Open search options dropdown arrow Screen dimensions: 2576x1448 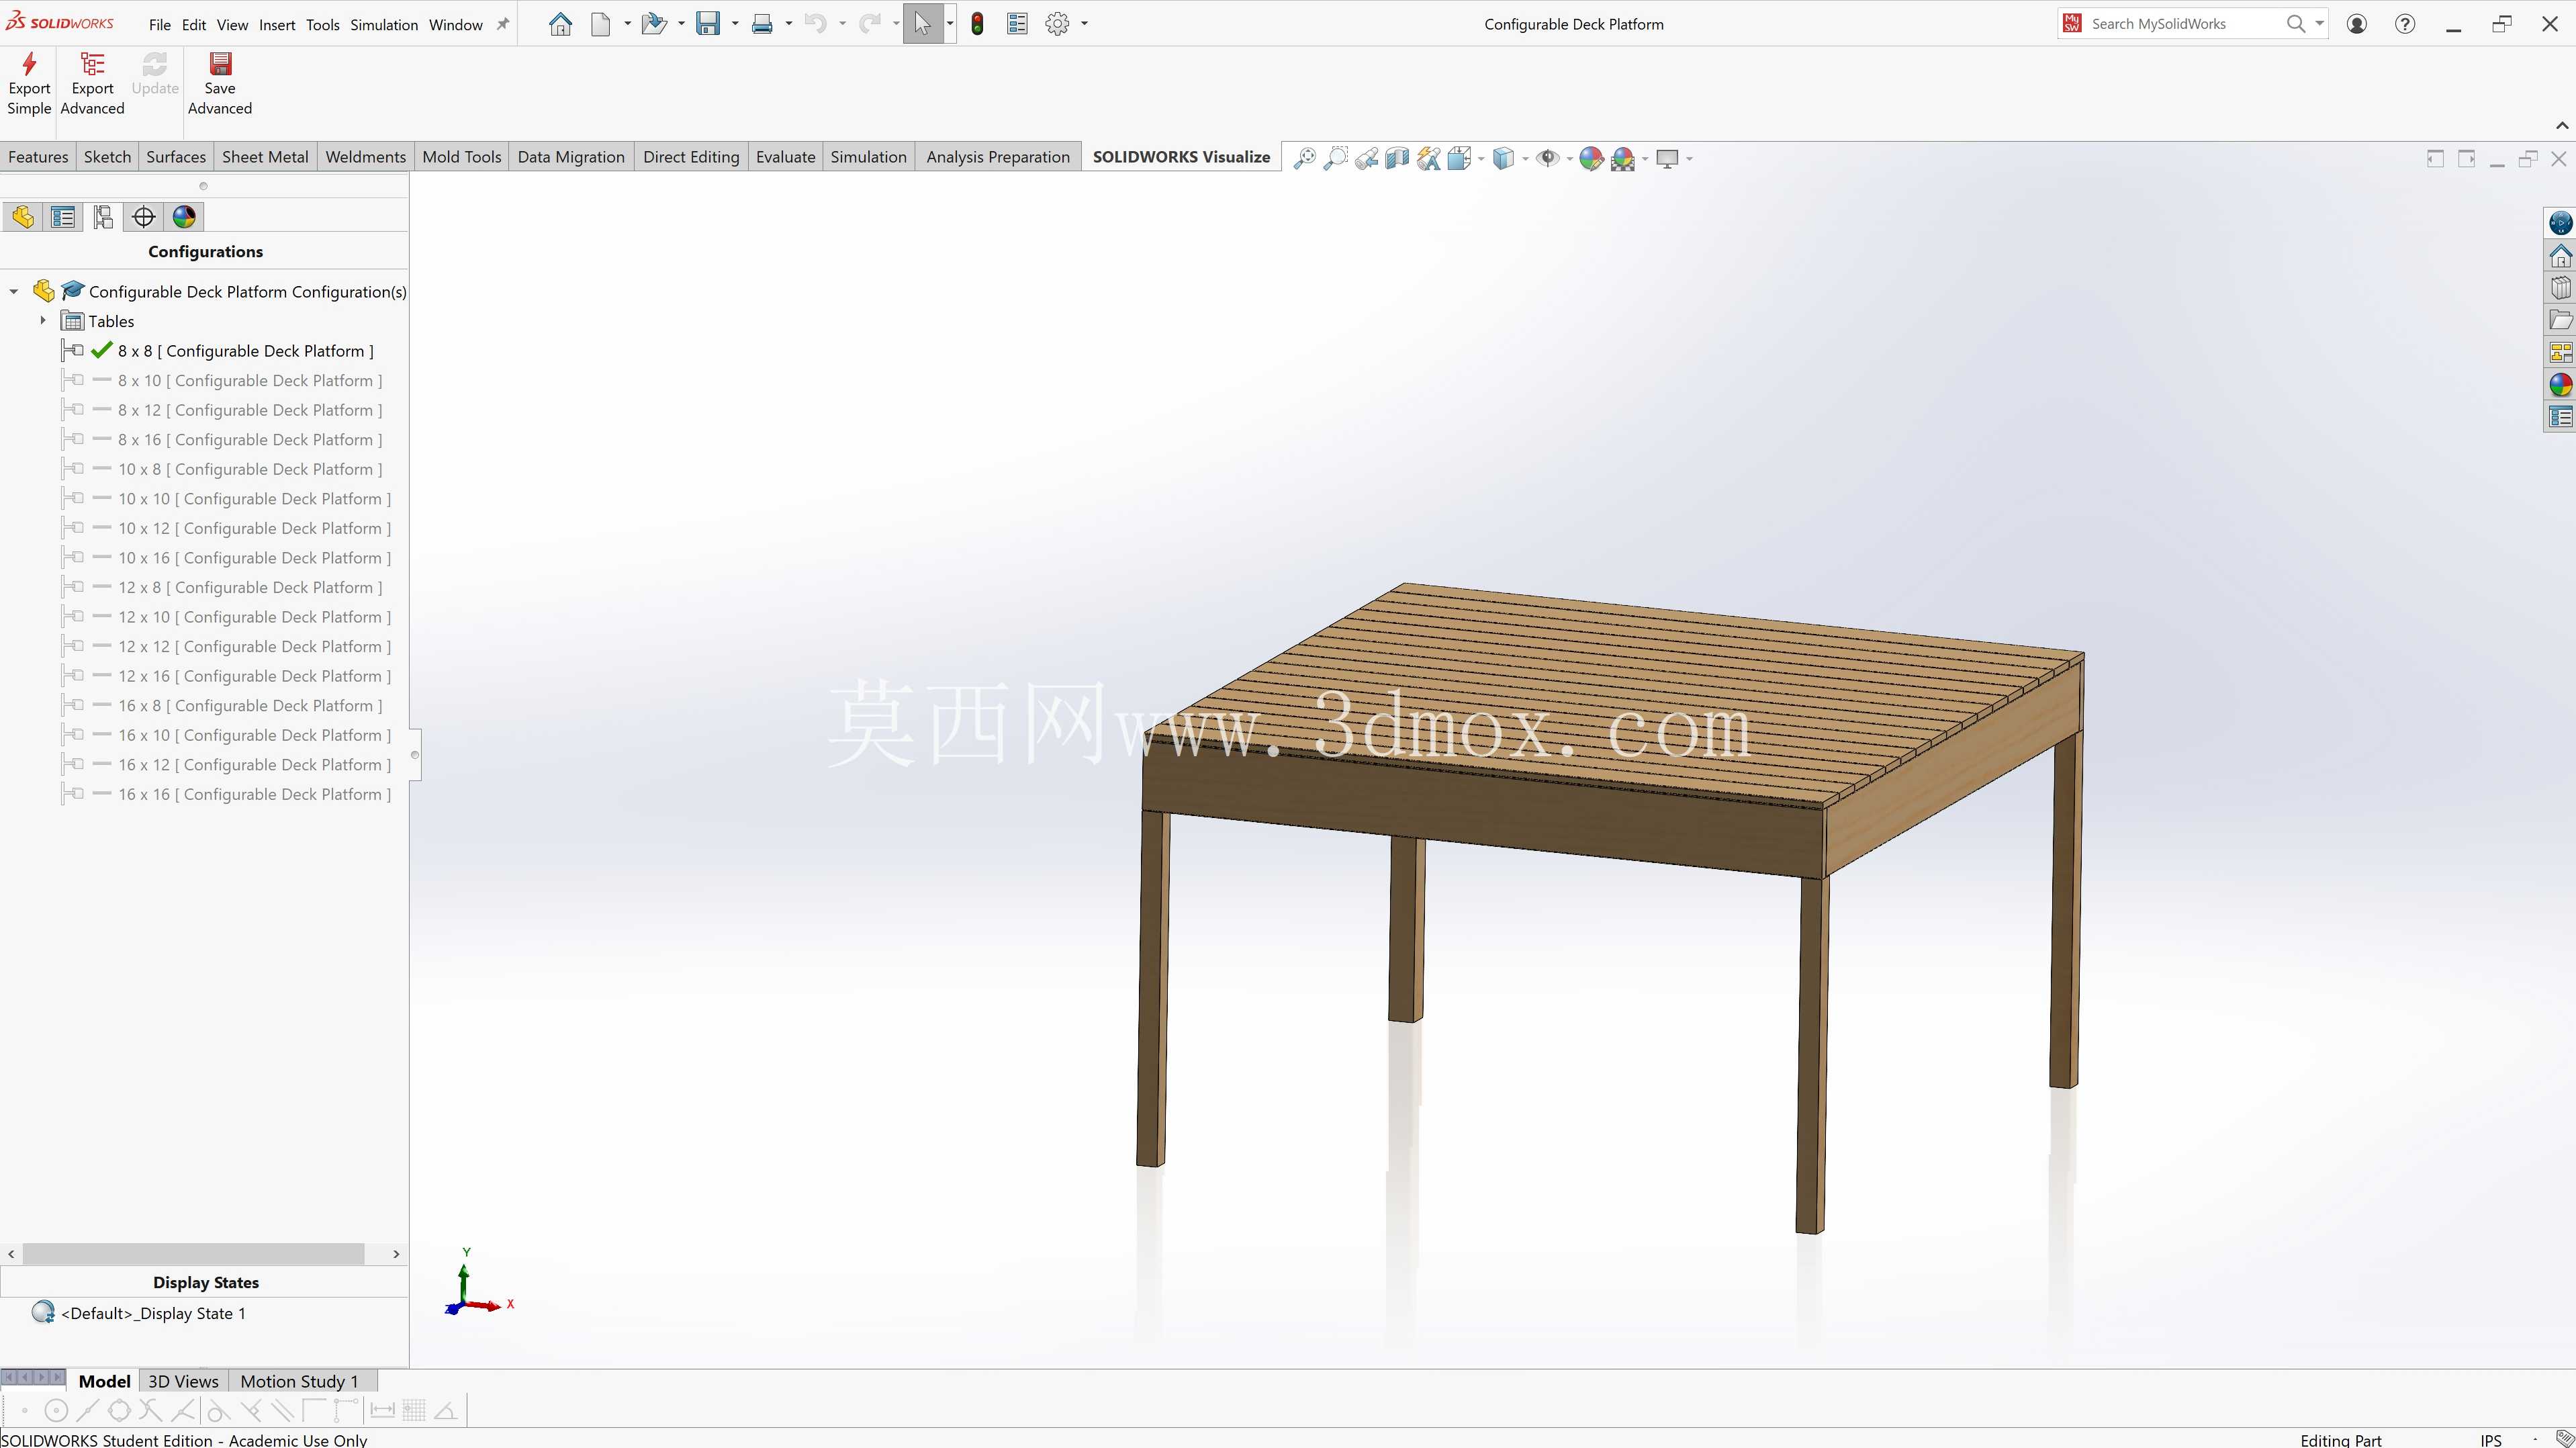pyautogui.click(x=2319, y=24)
